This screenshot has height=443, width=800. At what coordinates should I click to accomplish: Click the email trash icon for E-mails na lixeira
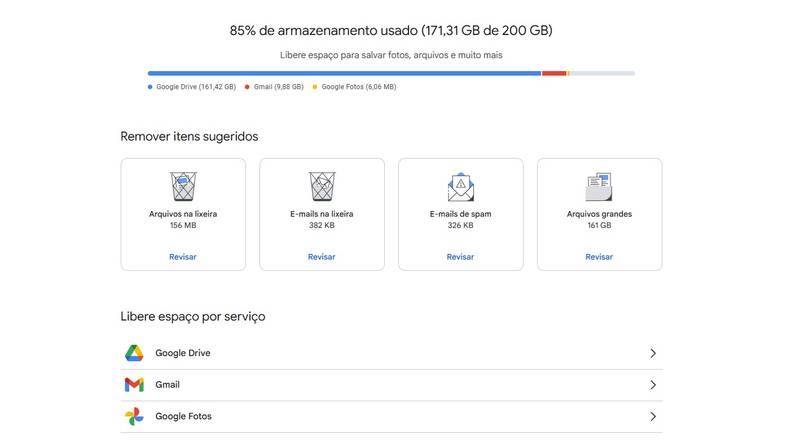(x=322, y=186)
